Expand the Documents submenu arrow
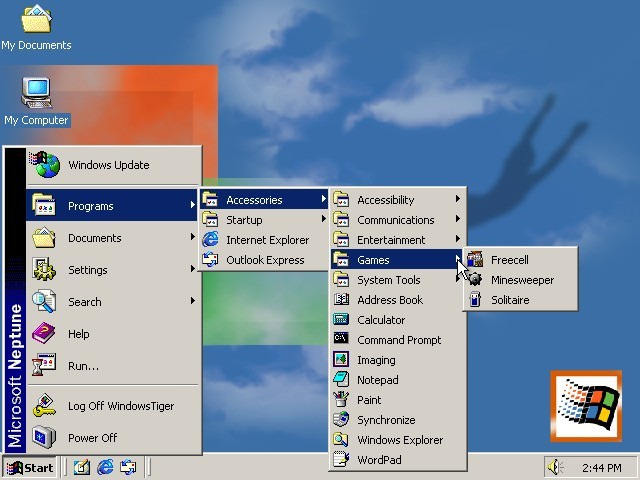 [192, 237]
